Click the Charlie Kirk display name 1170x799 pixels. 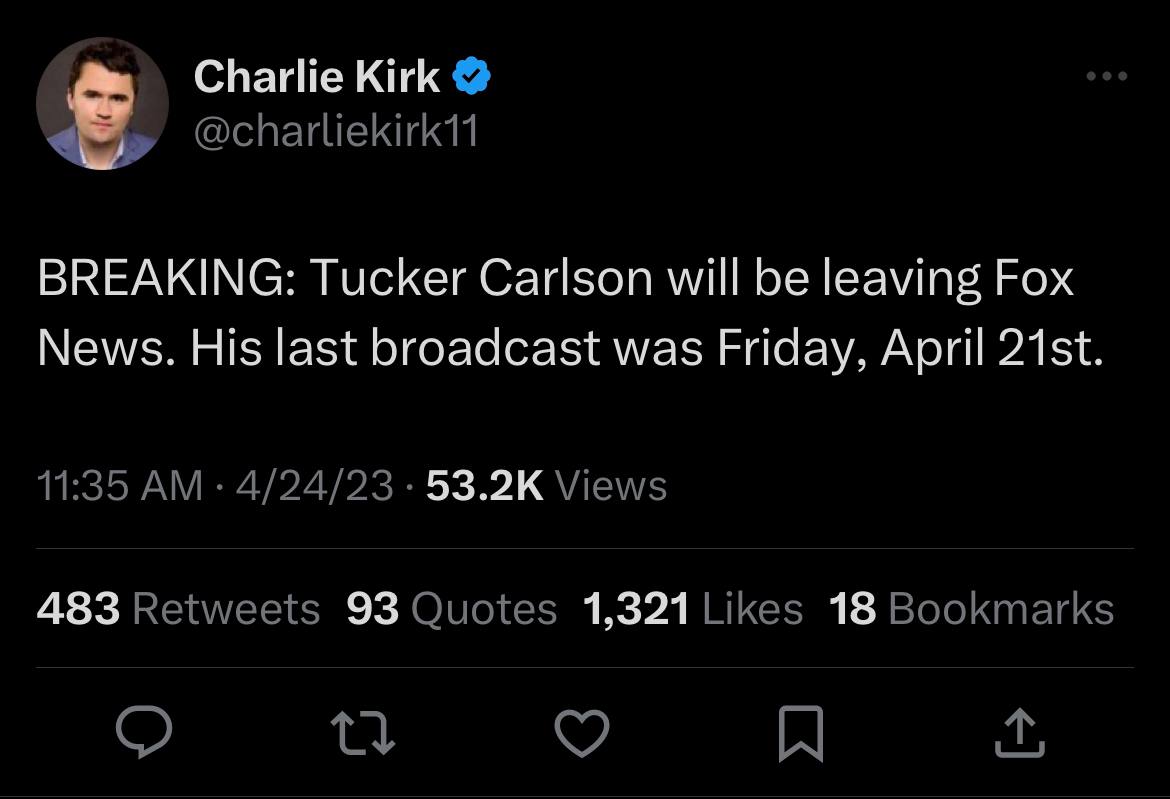point(316,77)
